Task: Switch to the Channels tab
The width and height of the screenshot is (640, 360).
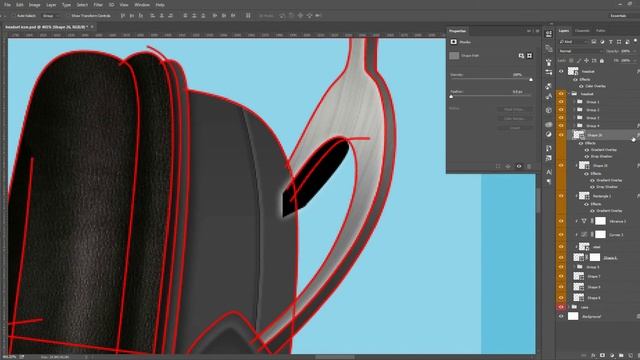Action: click(x=582, y=31)
